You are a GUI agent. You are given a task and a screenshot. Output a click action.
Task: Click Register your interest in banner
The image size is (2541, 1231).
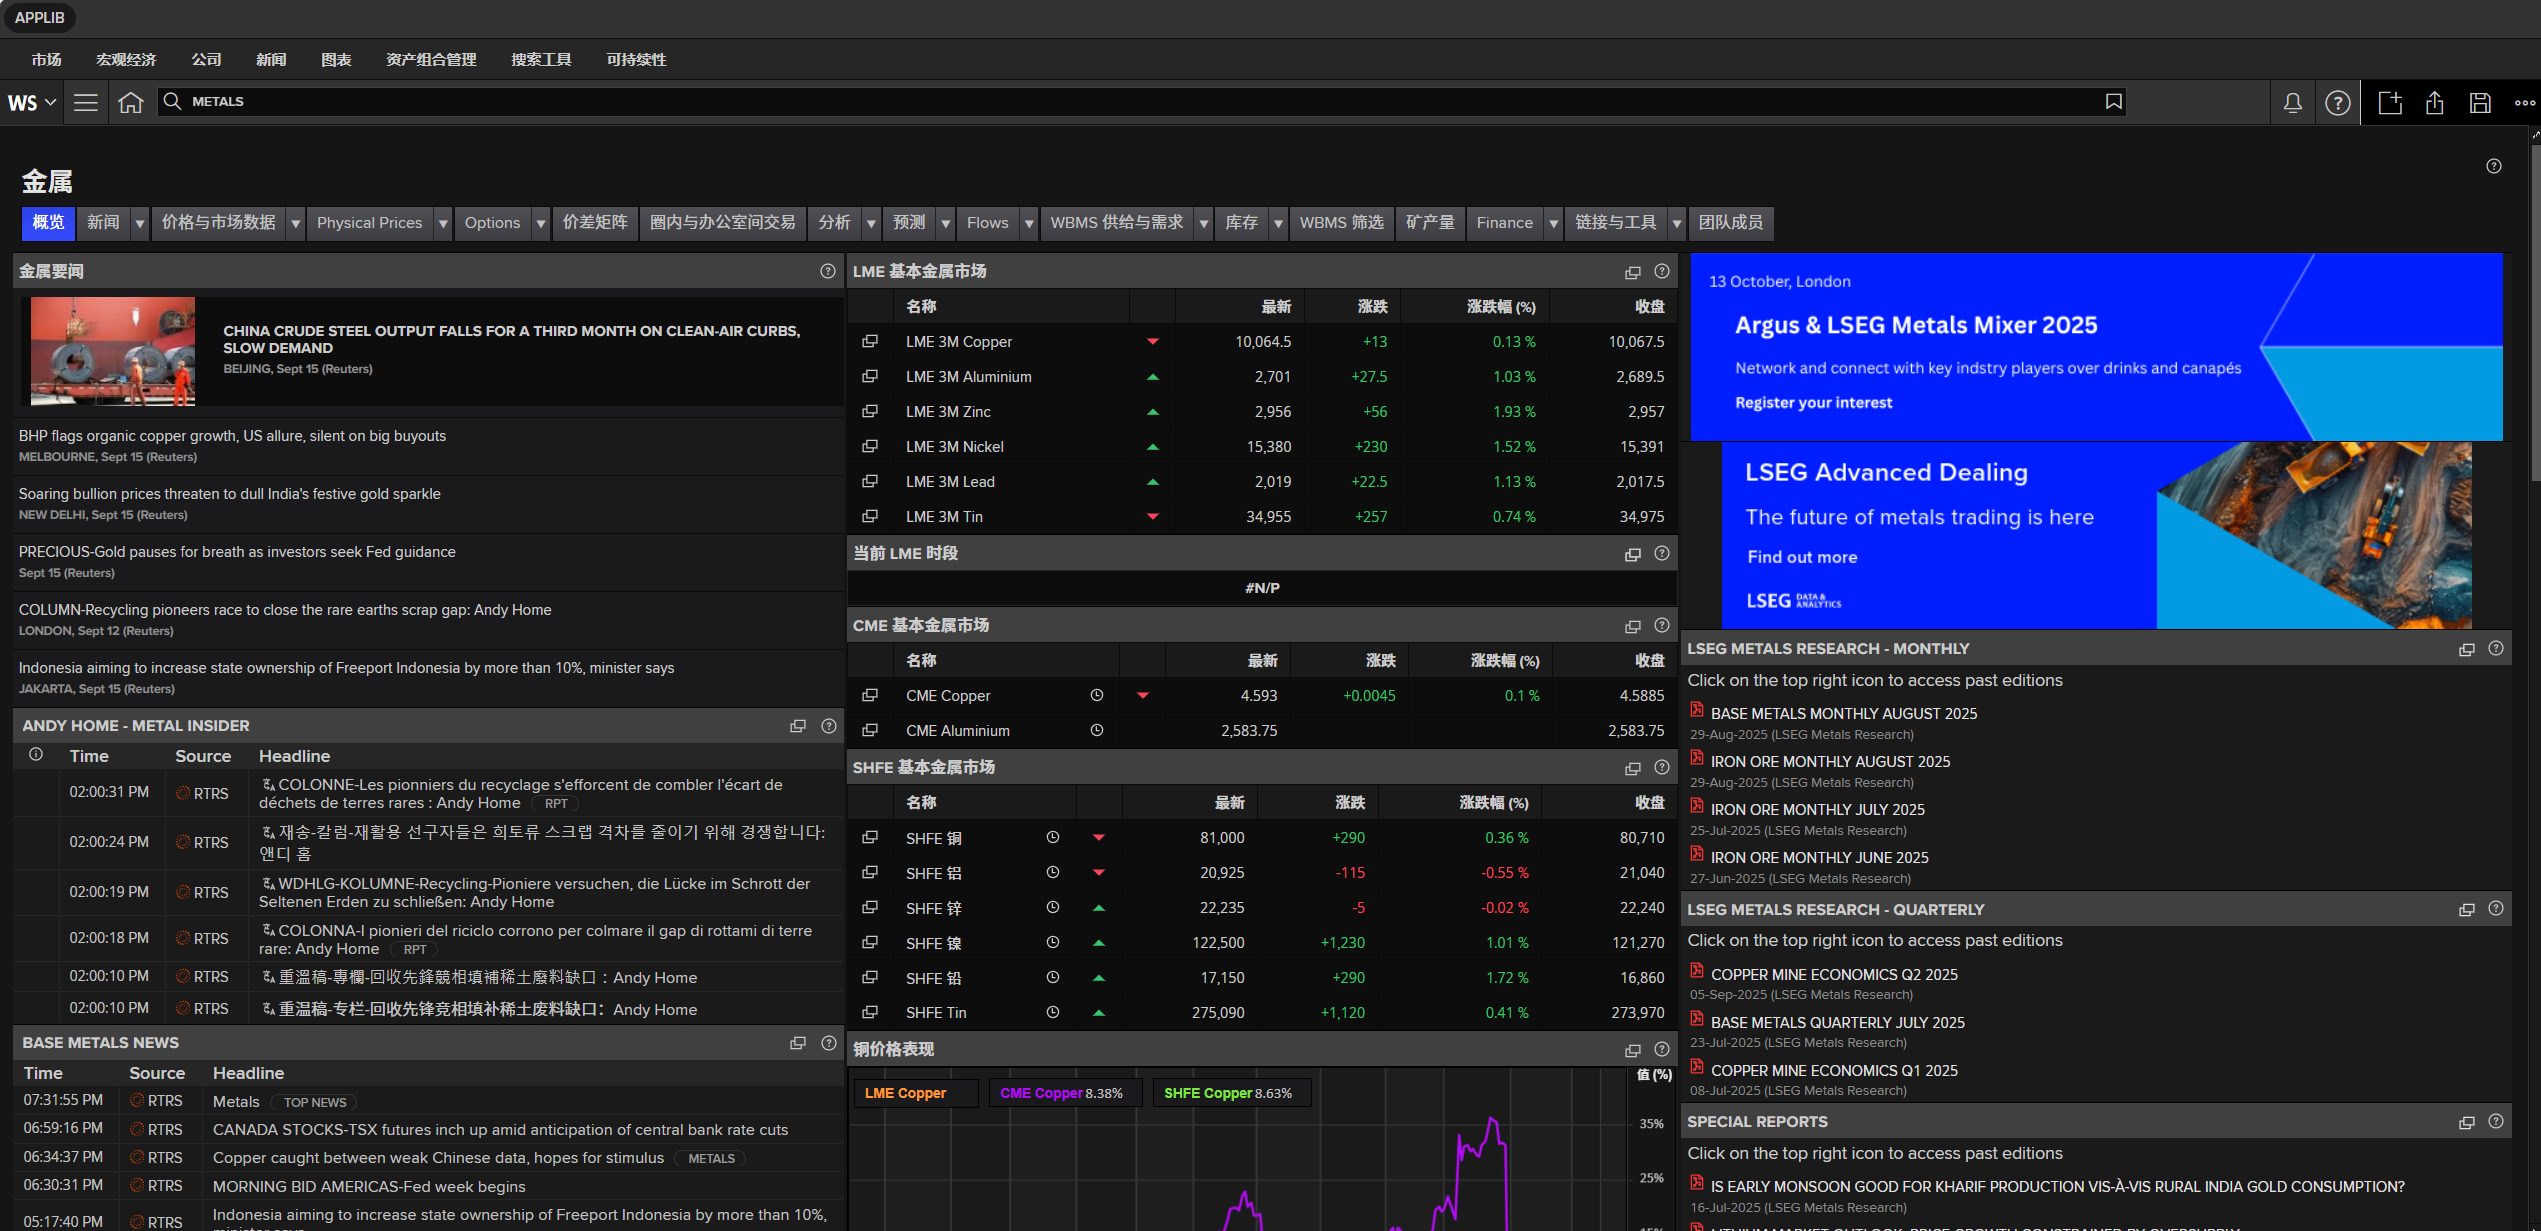1813,403
